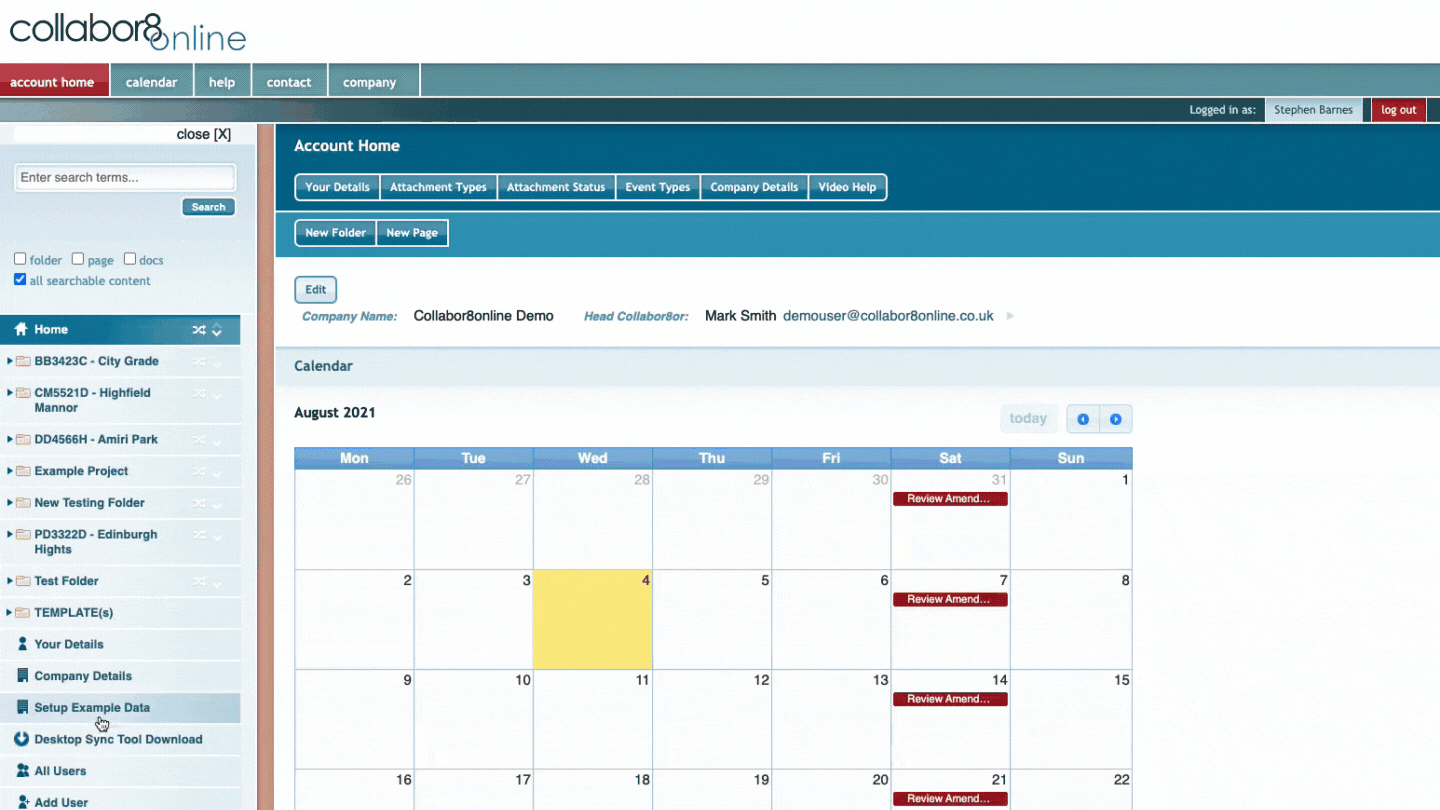Open dropdown chevron on CM5521D - Highfield Mannor row

coord(217,395)
